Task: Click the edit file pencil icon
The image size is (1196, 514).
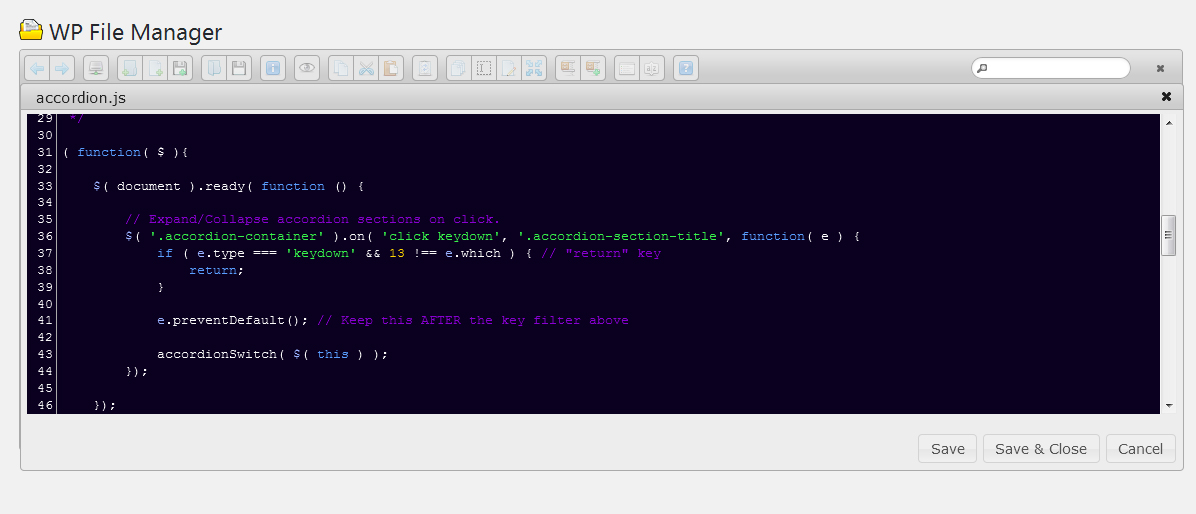Action: pyautogui.click(x=509, y=68)
